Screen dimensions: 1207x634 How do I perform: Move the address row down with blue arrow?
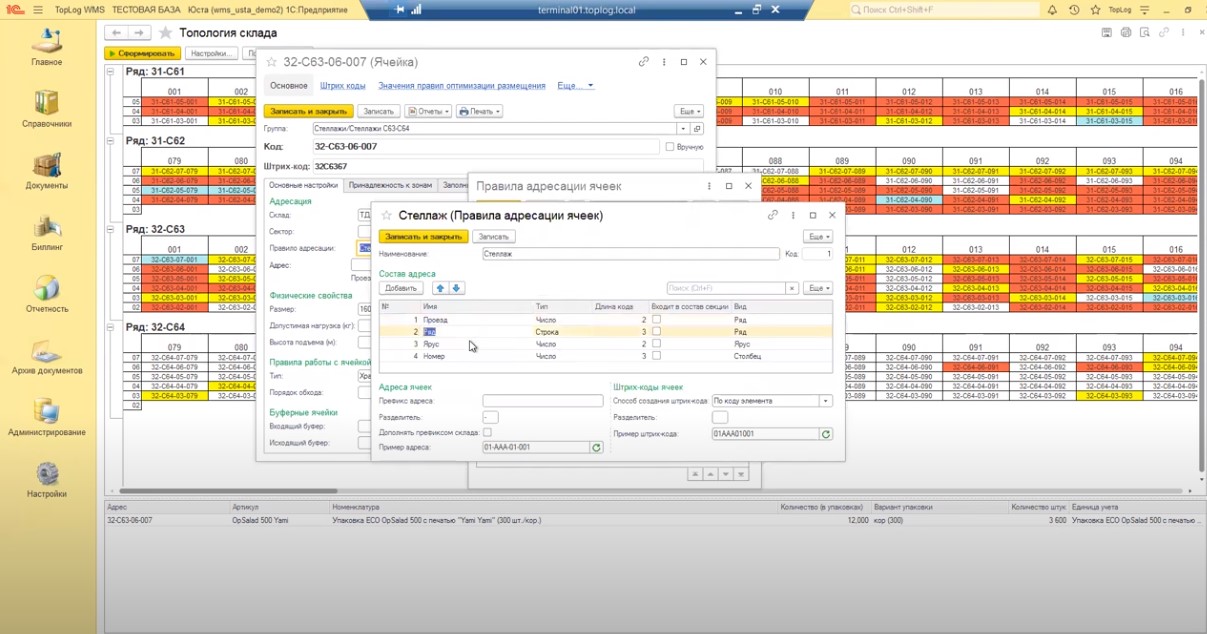[x=457, y=288]
